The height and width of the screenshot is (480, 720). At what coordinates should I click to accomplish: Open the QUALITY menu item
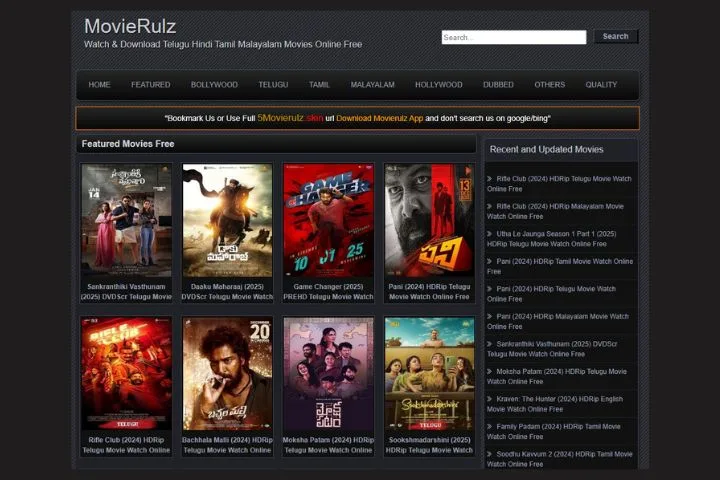point(601,85)
